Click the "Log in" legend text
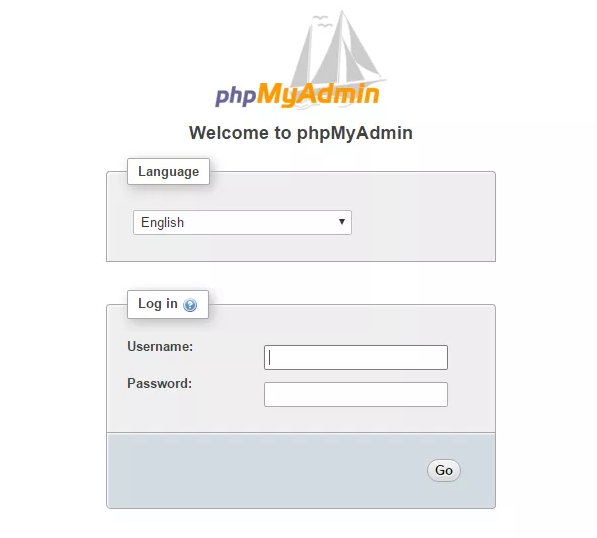Image resolution: width=597 pixels, height=538 pixels. tap(158, 303)
